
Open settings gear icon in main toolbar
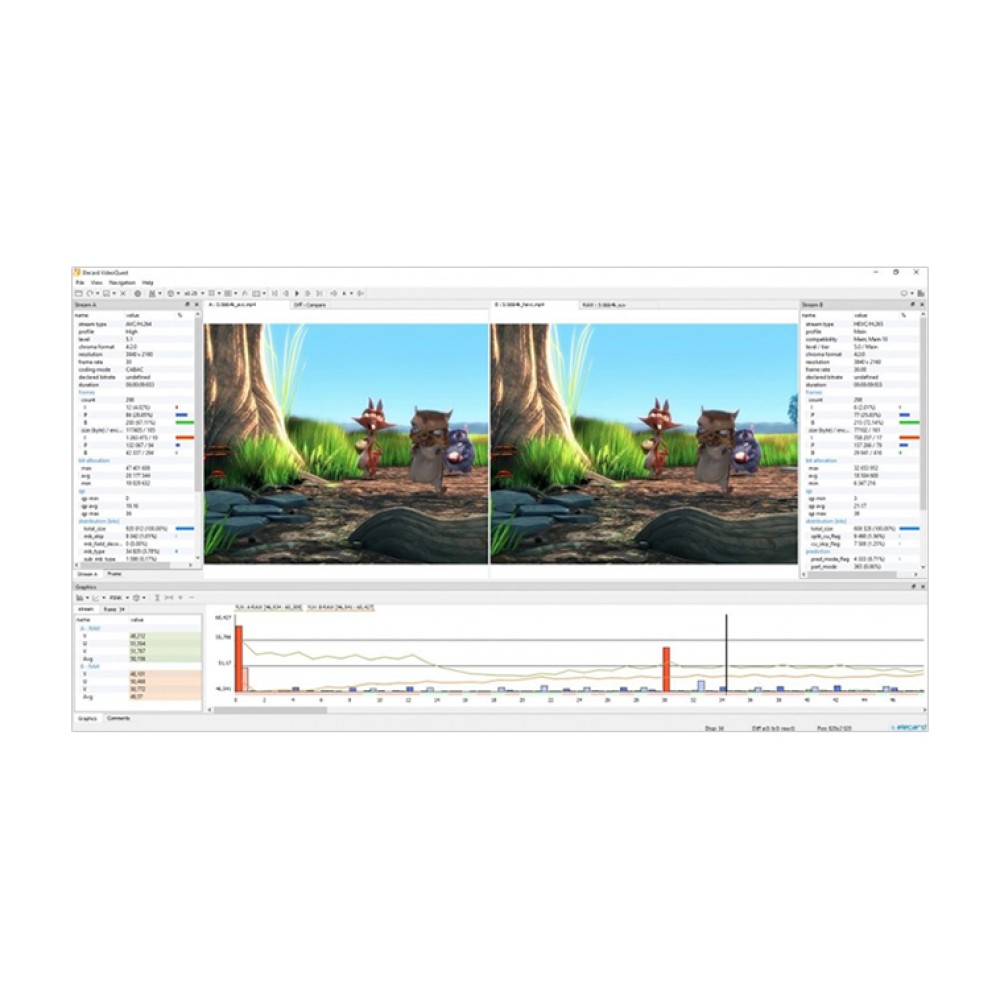(x=137, y=293)
